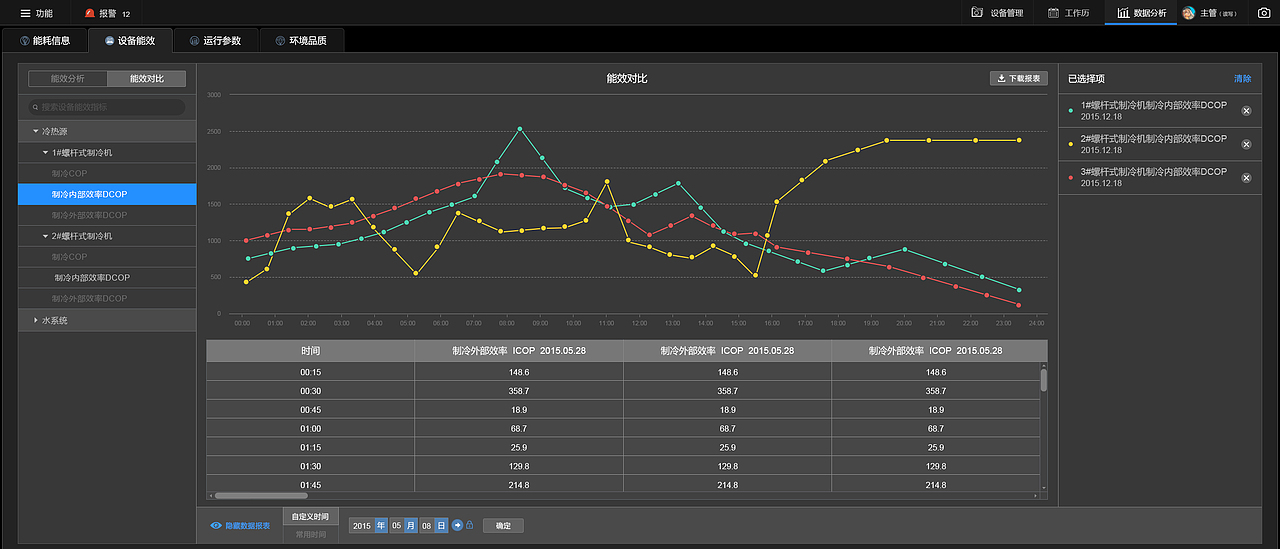Click the 搜索设备能效指标 search field

click(x=107, y=106)
